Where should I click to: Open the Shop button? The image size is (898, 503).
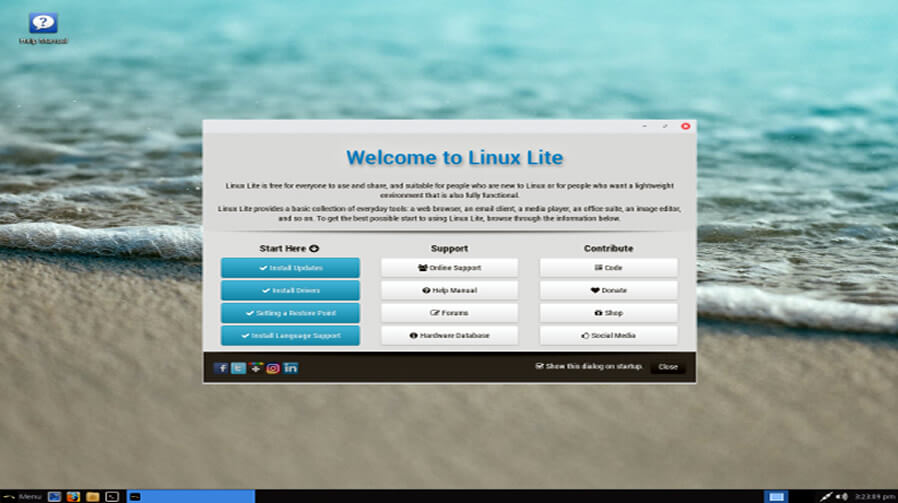(x=608, y=313)
